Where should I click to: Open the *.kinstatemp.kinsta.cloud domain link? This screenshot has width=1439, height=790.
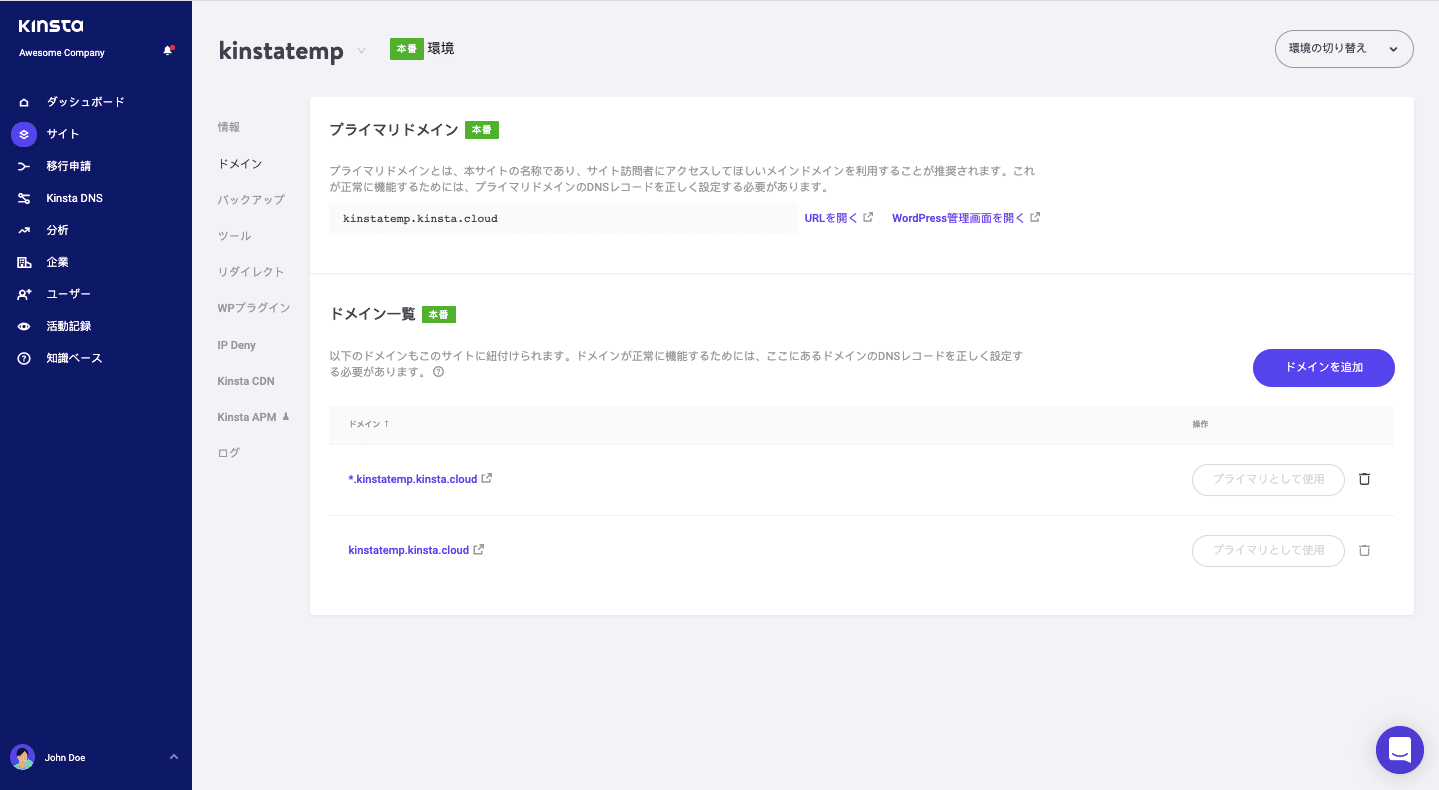click(413, 479)
